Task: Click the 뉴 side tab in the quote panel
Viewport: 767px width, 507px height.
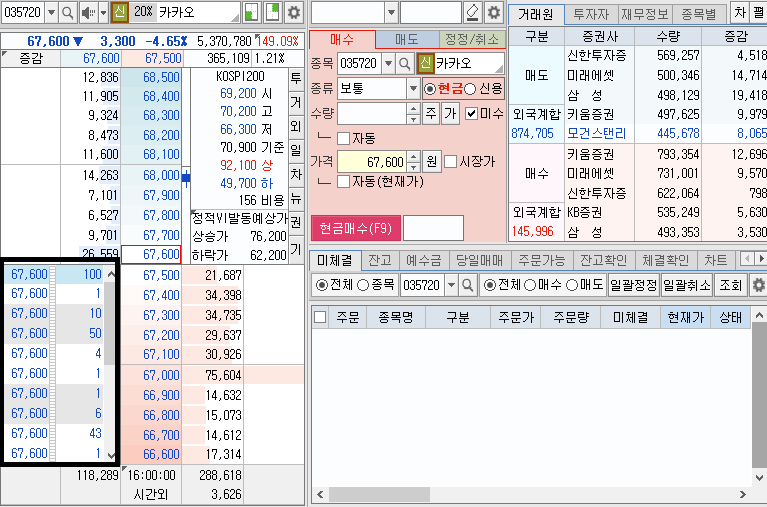Action: click(x=296, y=198)
